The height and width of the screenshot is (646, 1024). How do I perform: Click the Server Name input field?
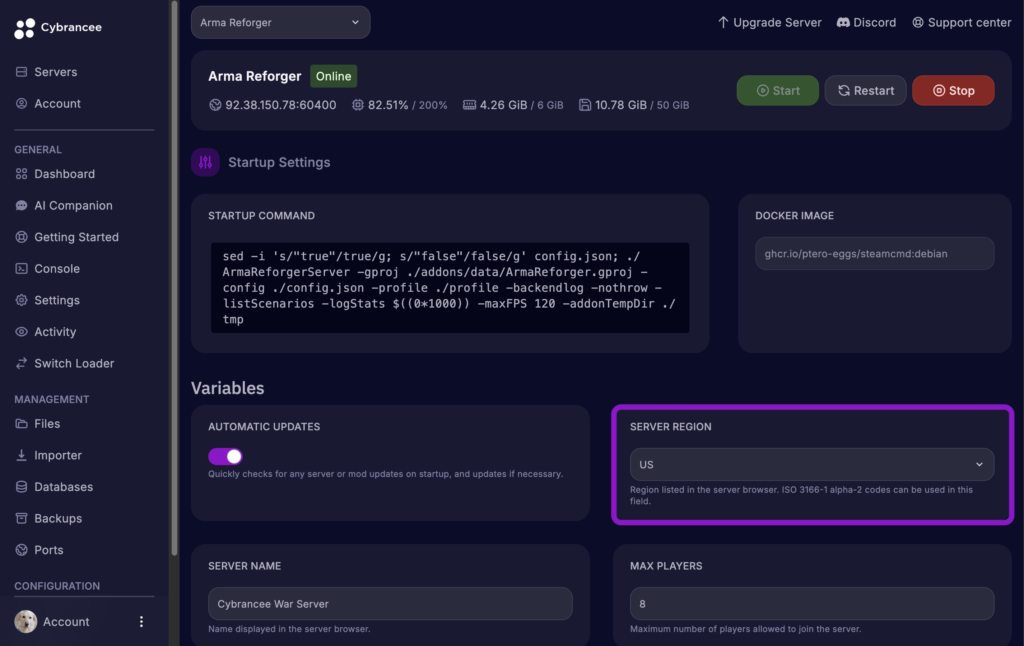(390, 604)
